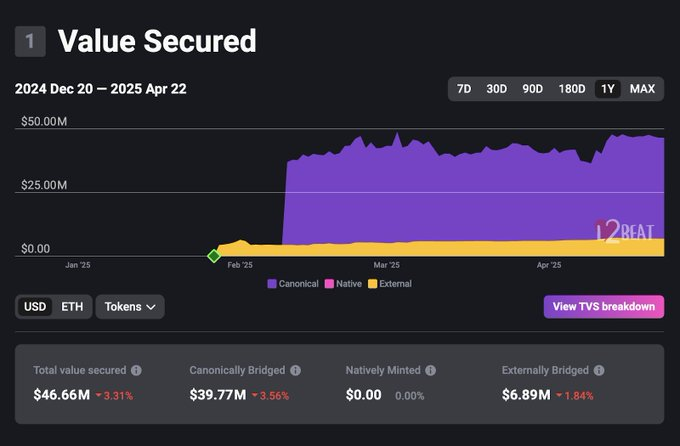Select the MAX time range

tap(642, 89)
